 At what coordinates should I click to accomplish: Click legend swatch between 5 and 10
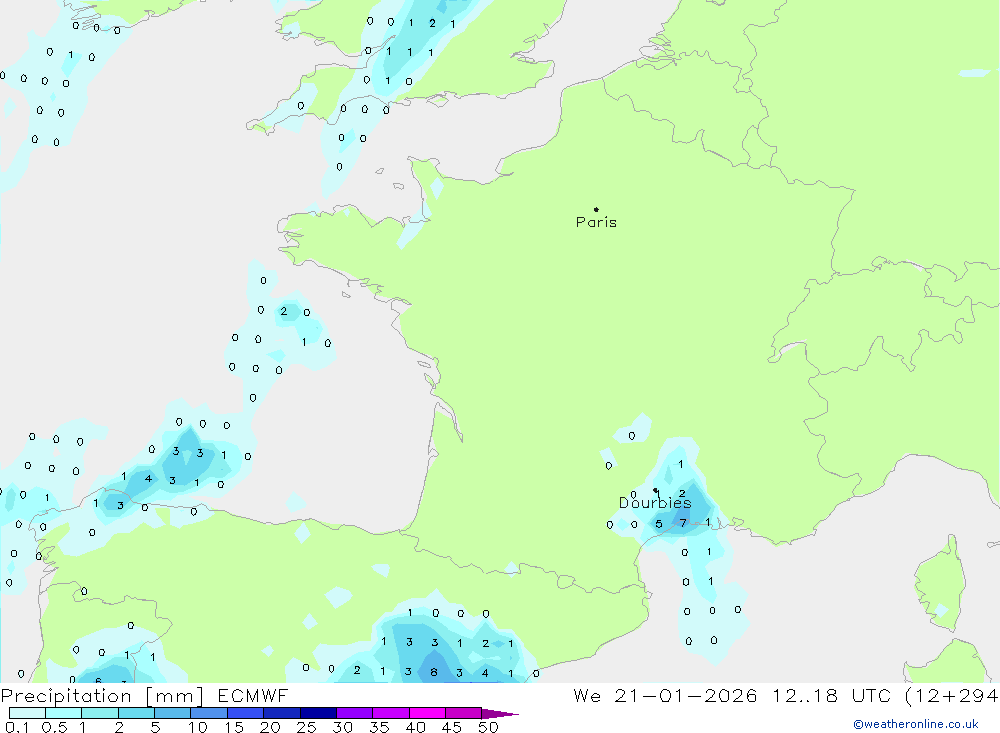(x=173, y=713)
